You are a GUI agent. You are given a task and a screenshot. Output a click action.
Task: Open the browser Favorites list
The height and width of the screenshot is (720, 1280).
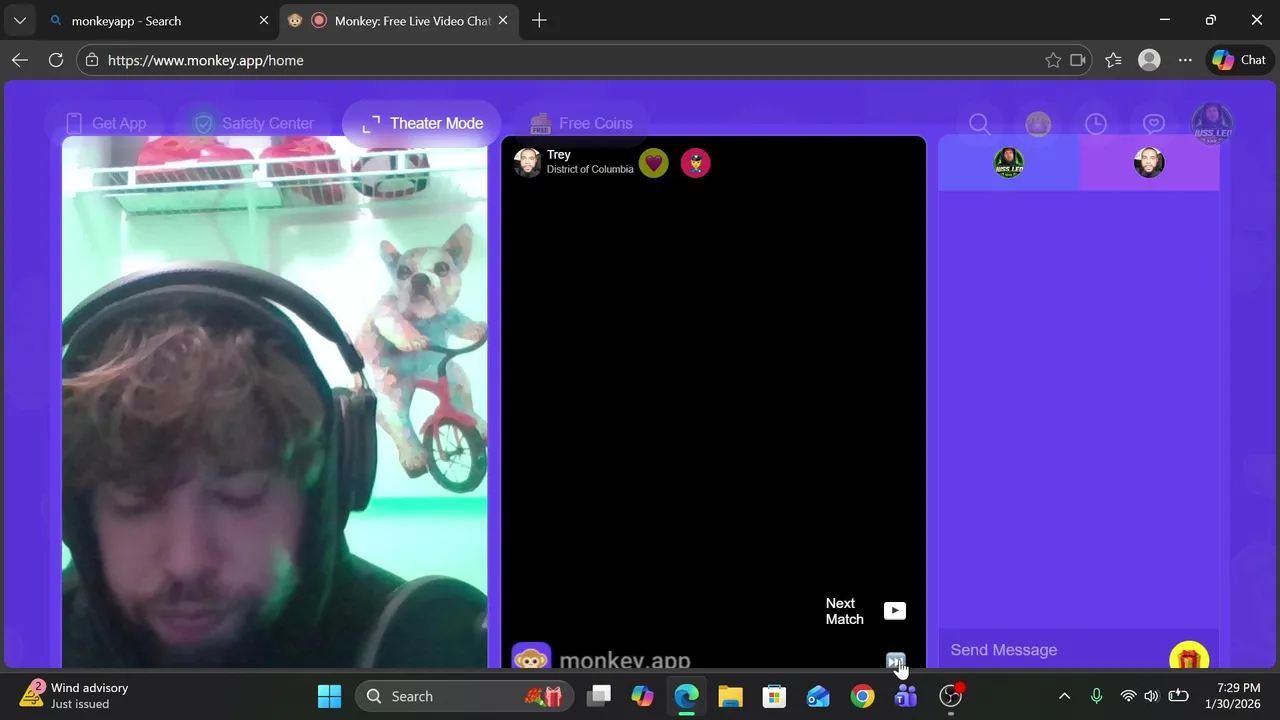click(1114, 60)
